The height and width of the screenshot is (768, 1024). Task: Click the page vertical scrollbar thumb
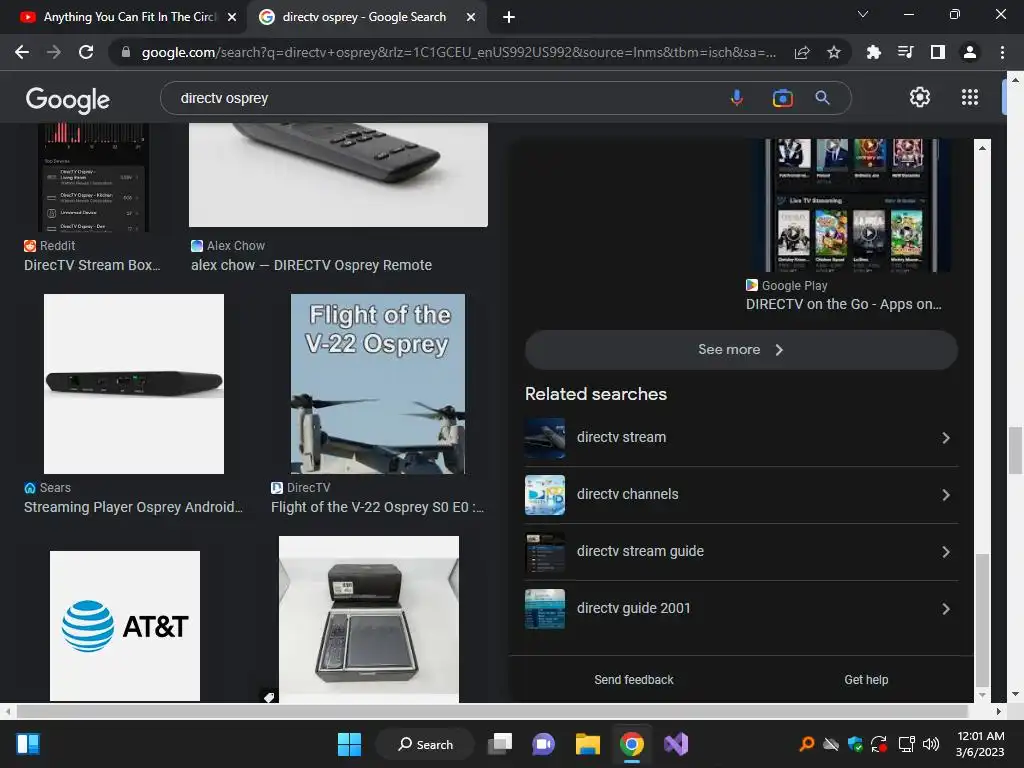point(1016,450)
